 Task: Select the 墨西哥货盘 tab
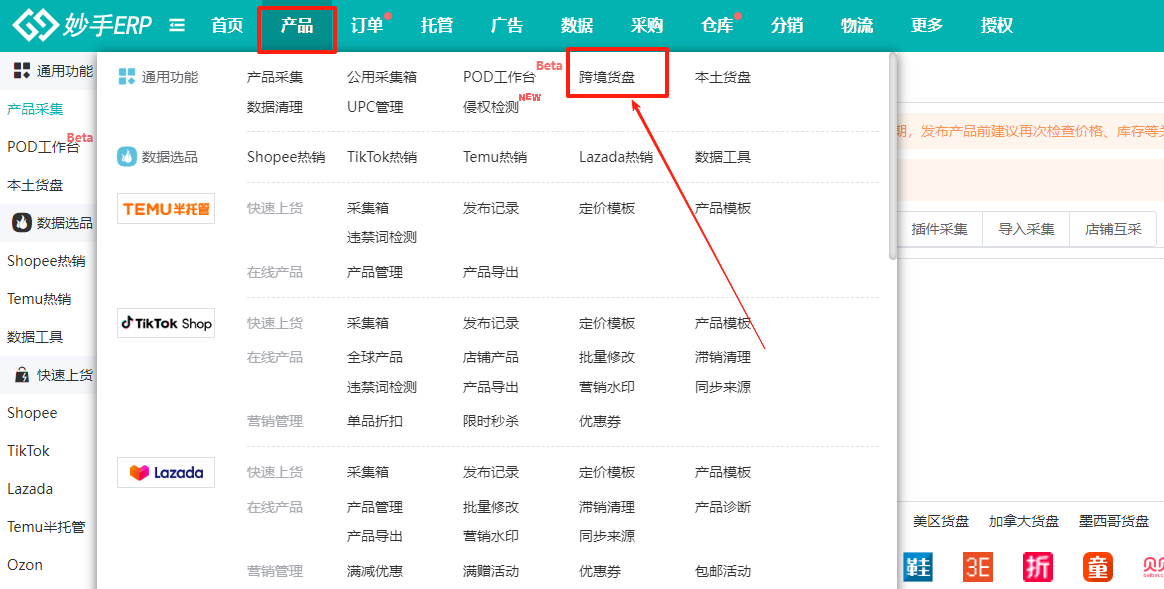click(x=1114, y=521)
